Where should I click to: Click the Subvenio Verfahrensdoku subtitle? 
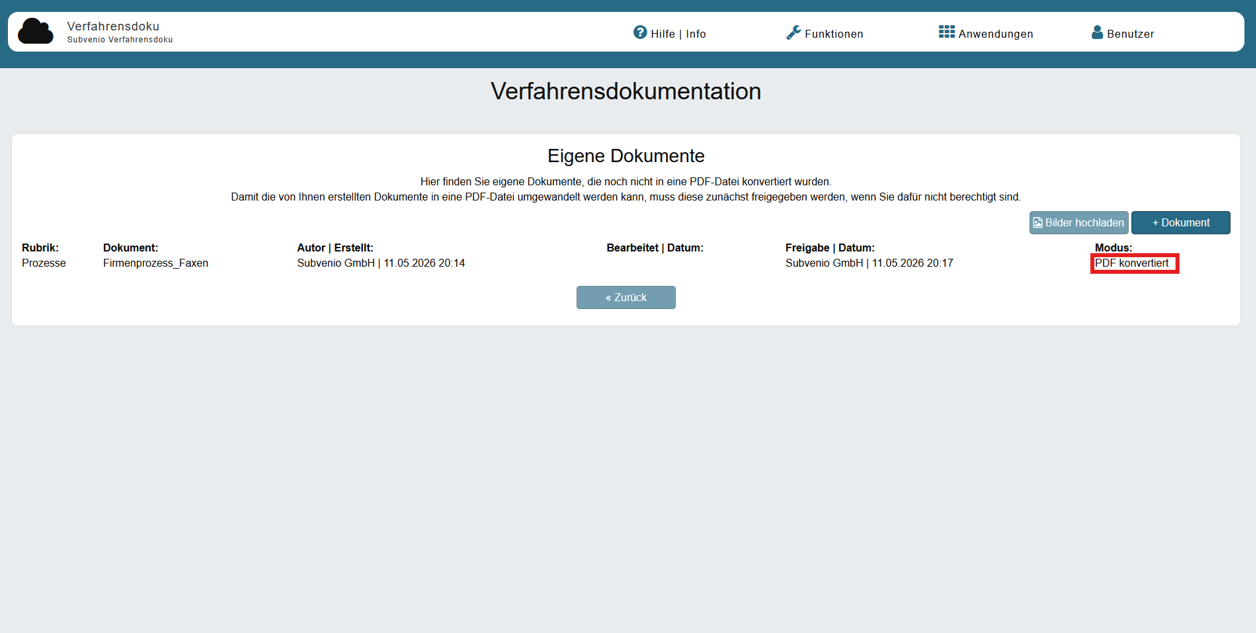(120, 40)
